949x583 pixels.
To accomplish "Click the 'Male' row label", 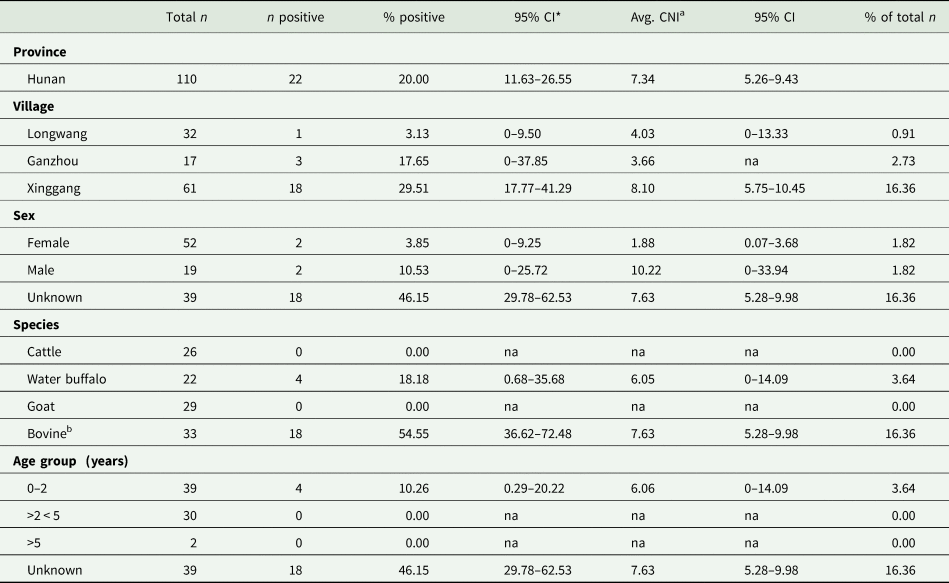I will pyautogui.click(x=45, y=269).
